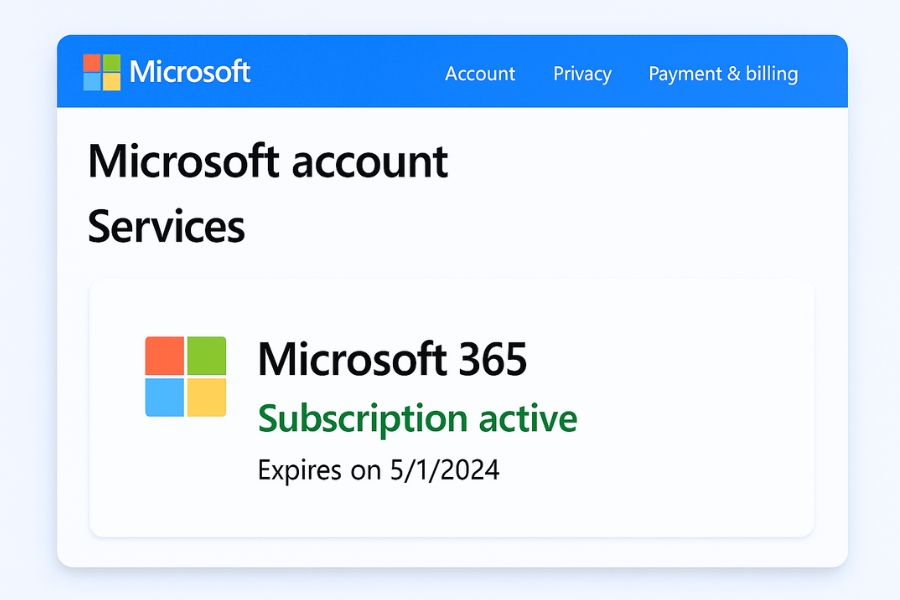Click the Expires on 5/1/2024 text

point(378,470)
